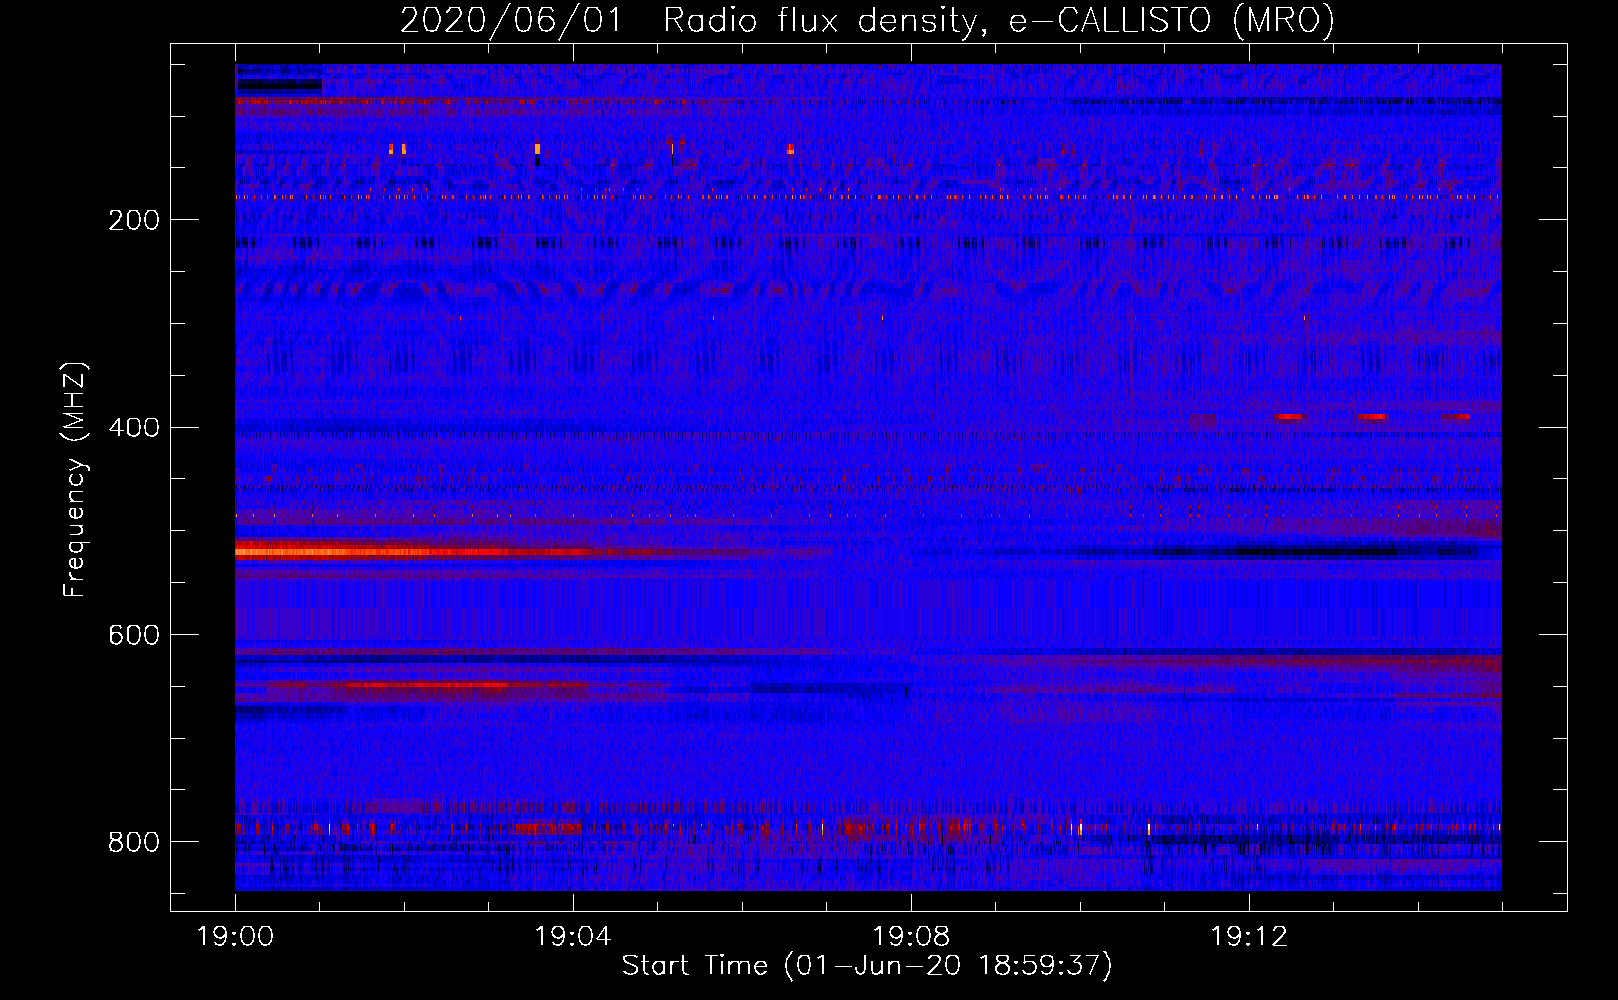Click the plot title text at top

pyautogui.click(x=866, y=20)
